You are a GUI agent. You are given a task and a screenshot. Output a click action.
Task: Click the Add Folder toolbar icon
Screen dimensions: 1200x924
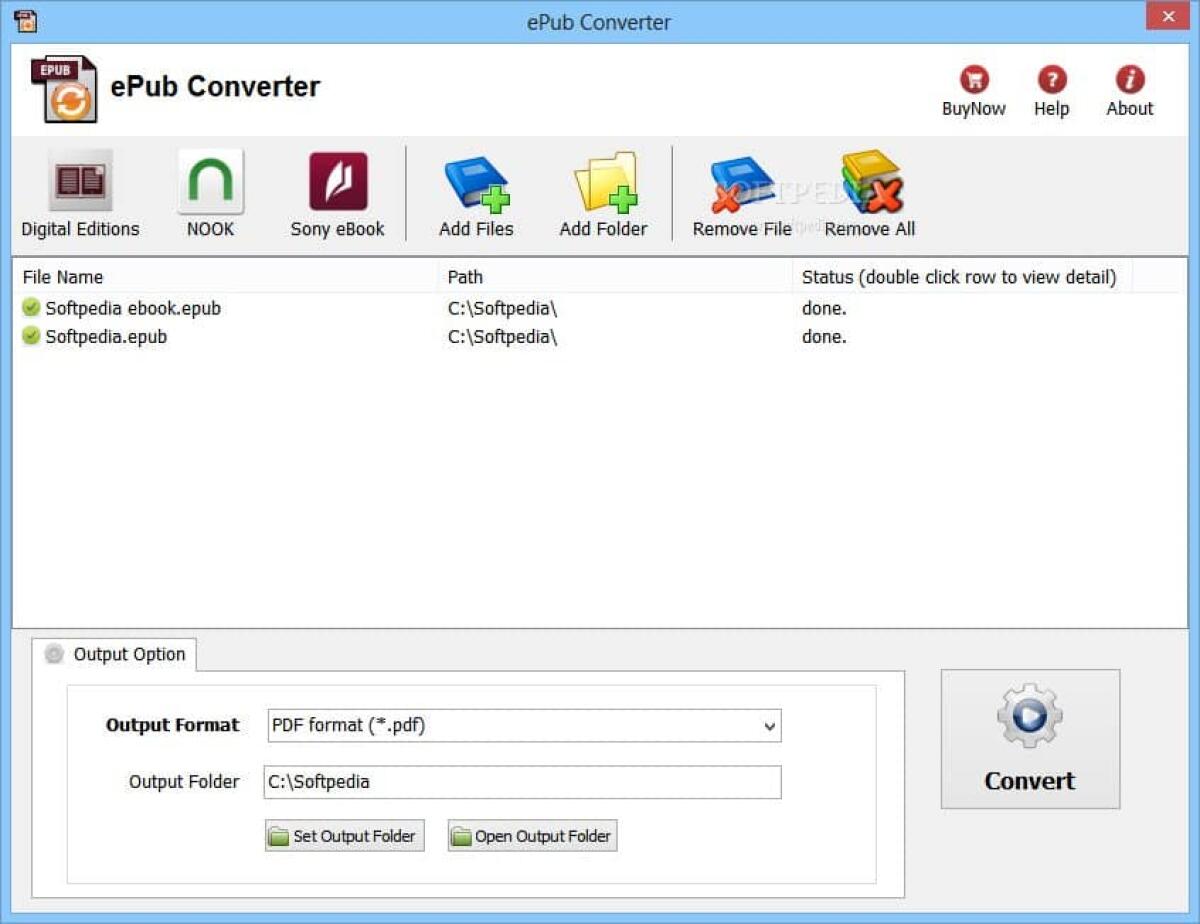[602, 185]
